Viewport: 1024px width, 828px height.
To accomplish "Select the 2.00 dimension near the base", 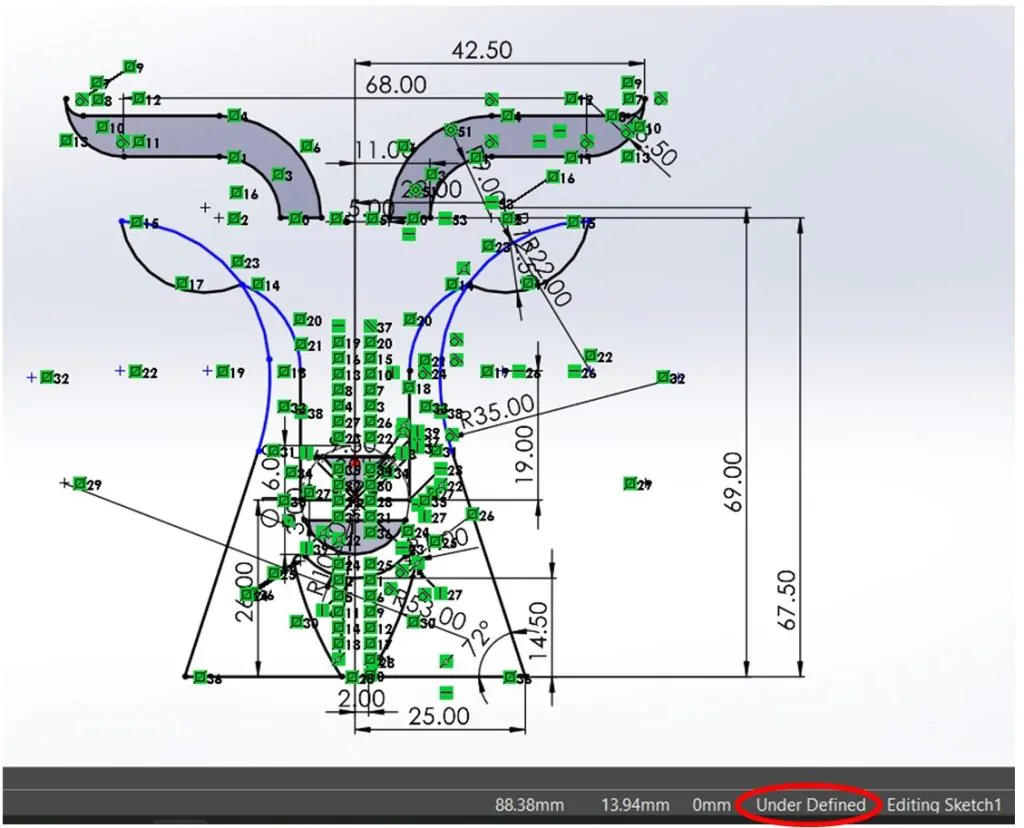I will 362,699.
